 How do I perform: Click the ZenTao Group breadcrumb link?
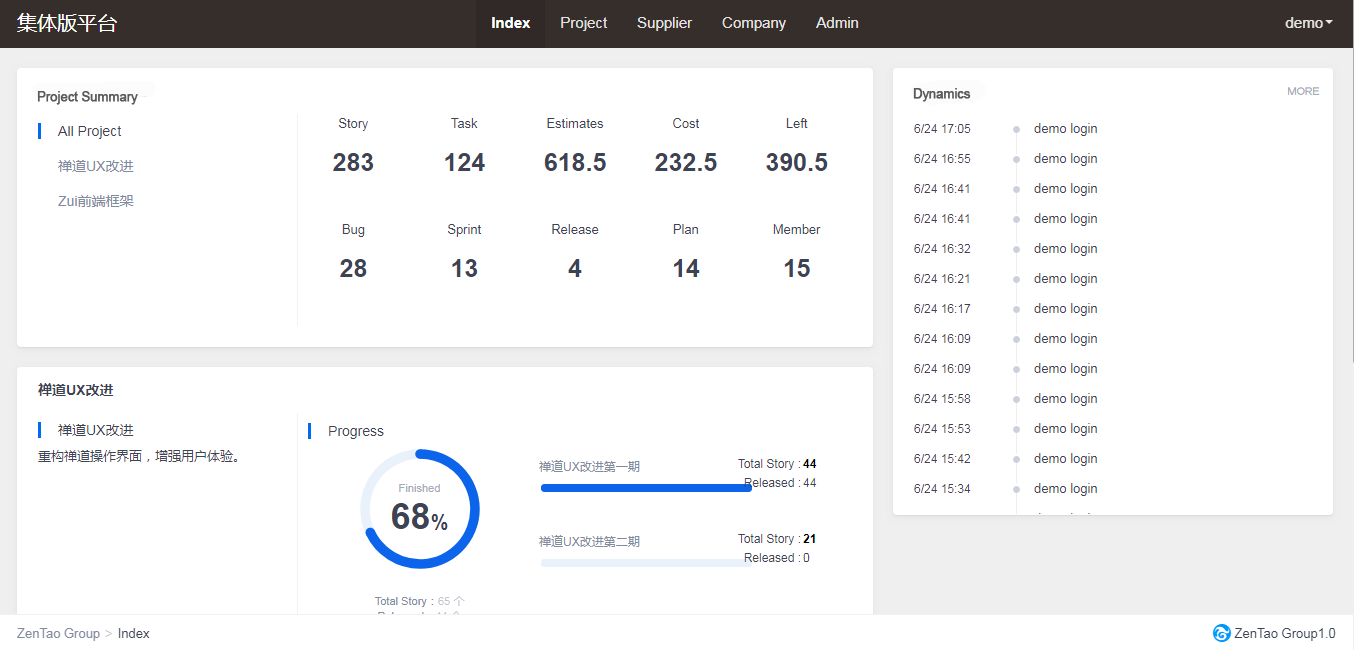coord(58,633)
